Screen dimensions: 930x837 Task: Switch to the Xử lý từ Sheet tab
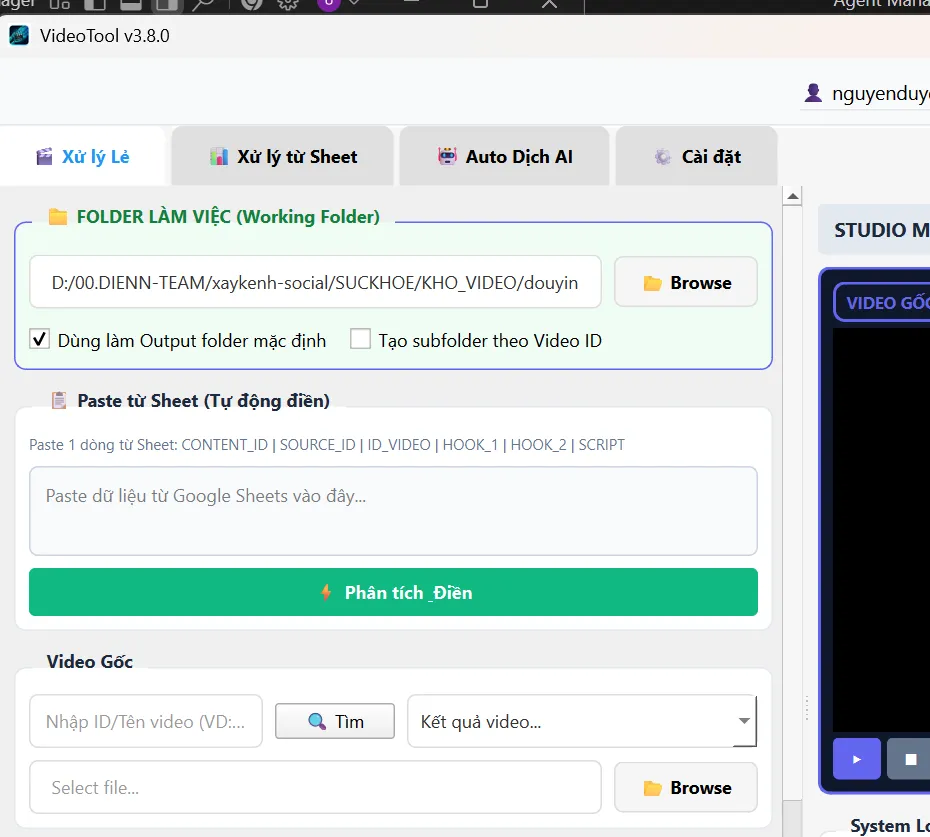[x=283, y=157]
